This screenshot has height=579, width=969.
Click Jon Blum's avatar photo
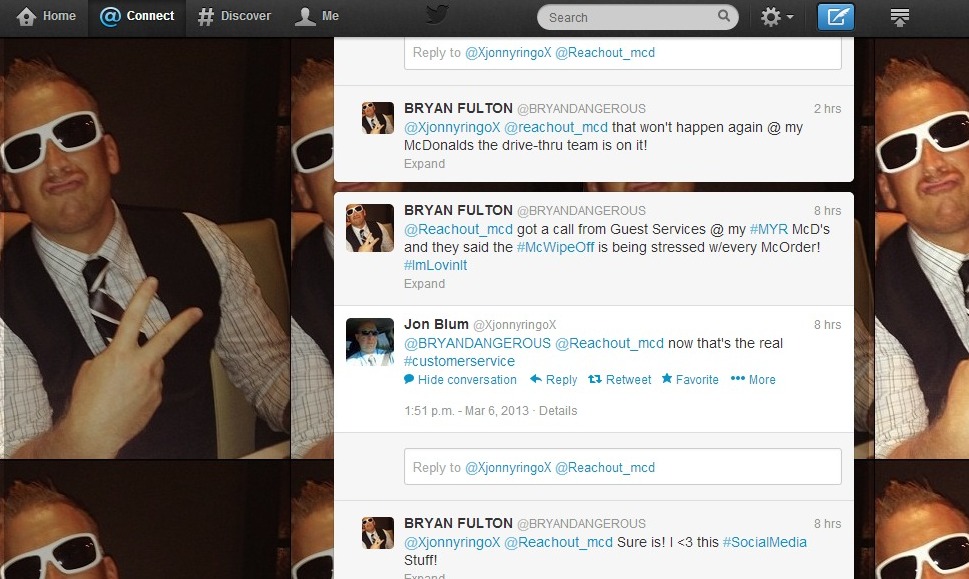pyautogui.click(x=370, y=342)
